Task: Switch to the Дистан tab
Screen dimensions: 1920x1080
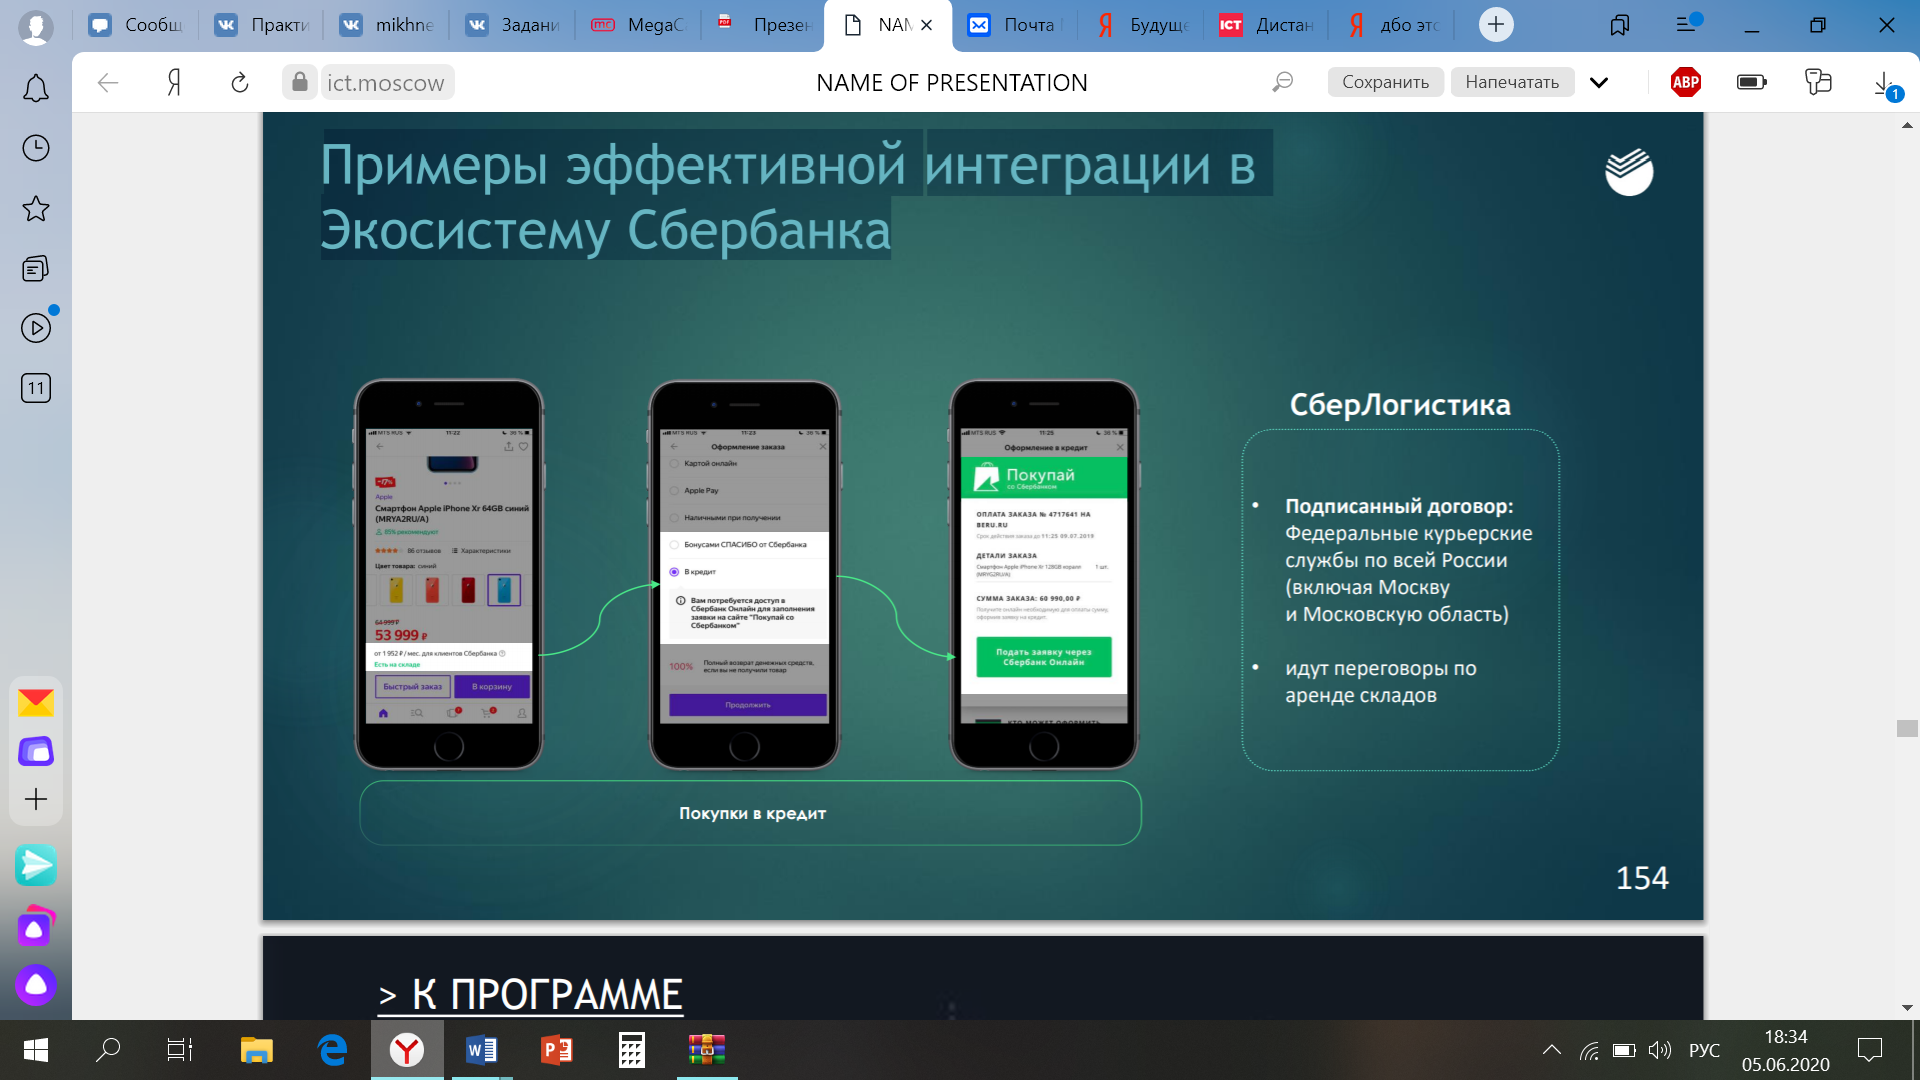Action: pos(1267,25)
